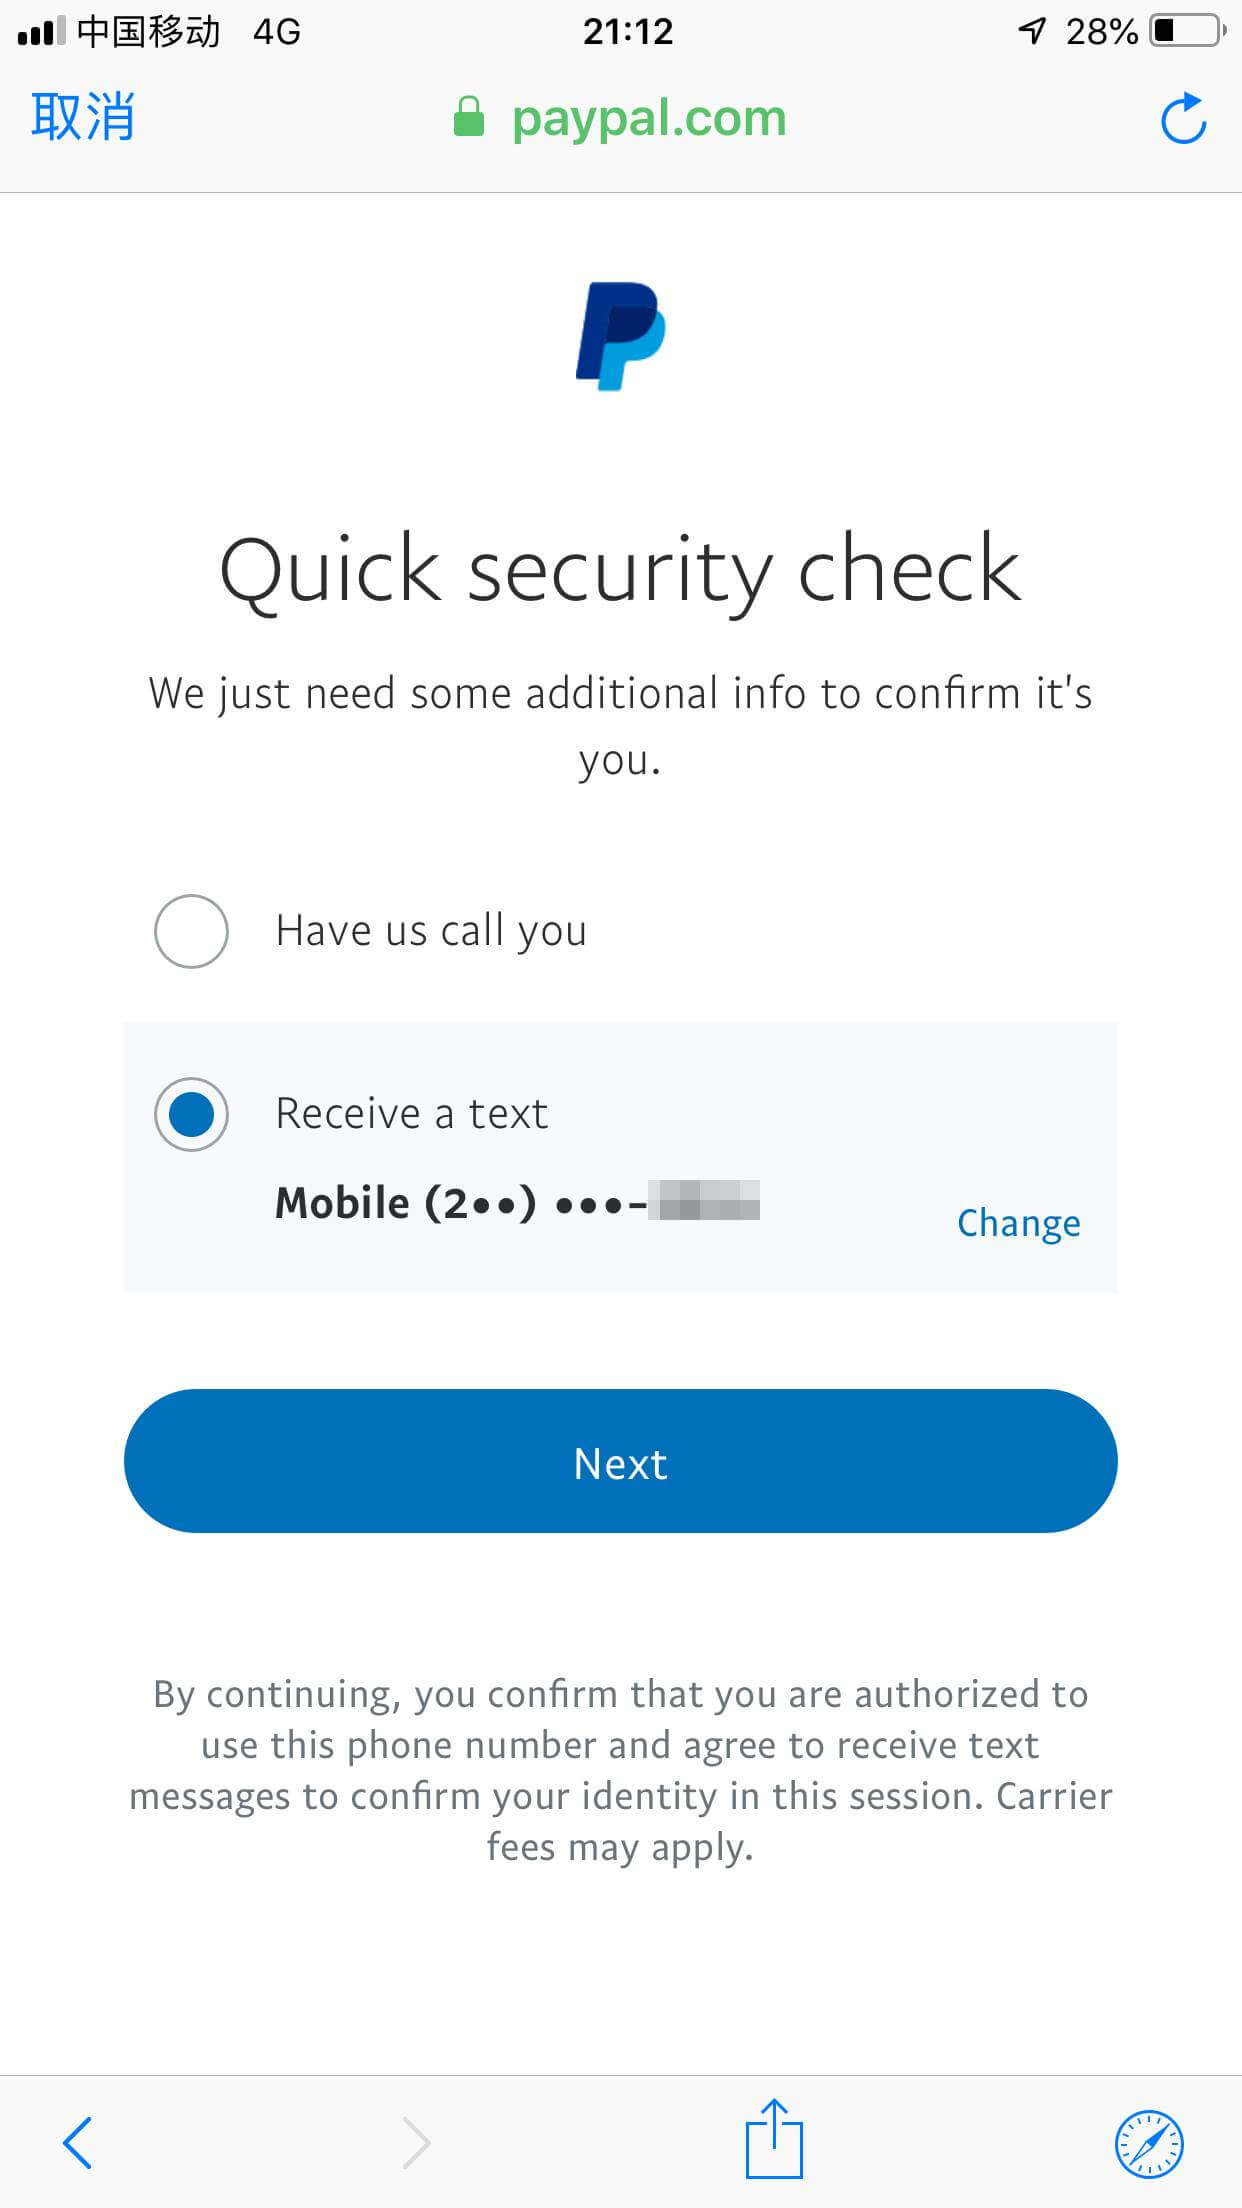Tap the "Quick security check" heading
The image size is (1242, 2208).
(x=620, y=570)
